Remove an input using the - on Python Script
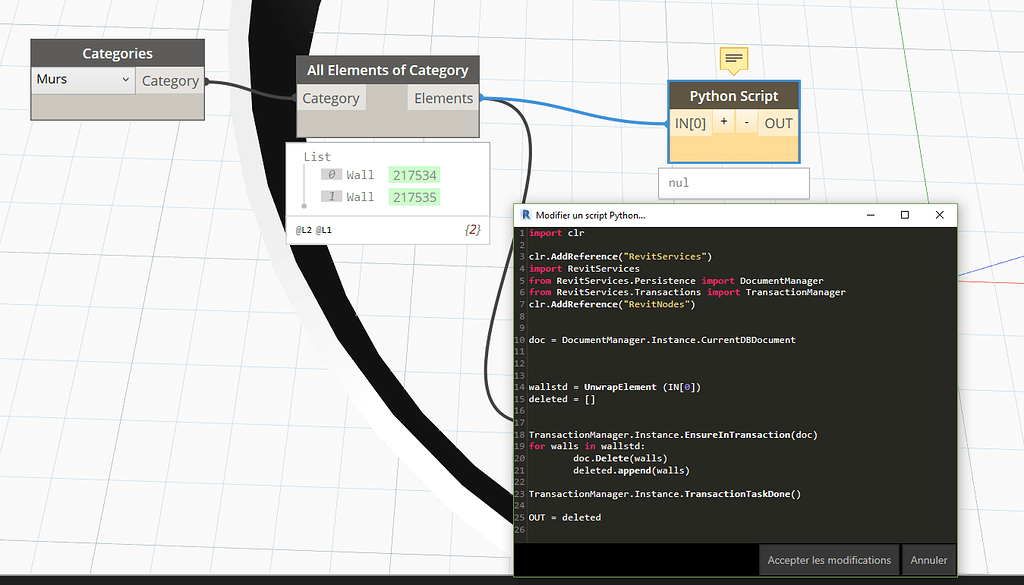The width and height of the screenshot is (1024, 585). click(746, 121)
